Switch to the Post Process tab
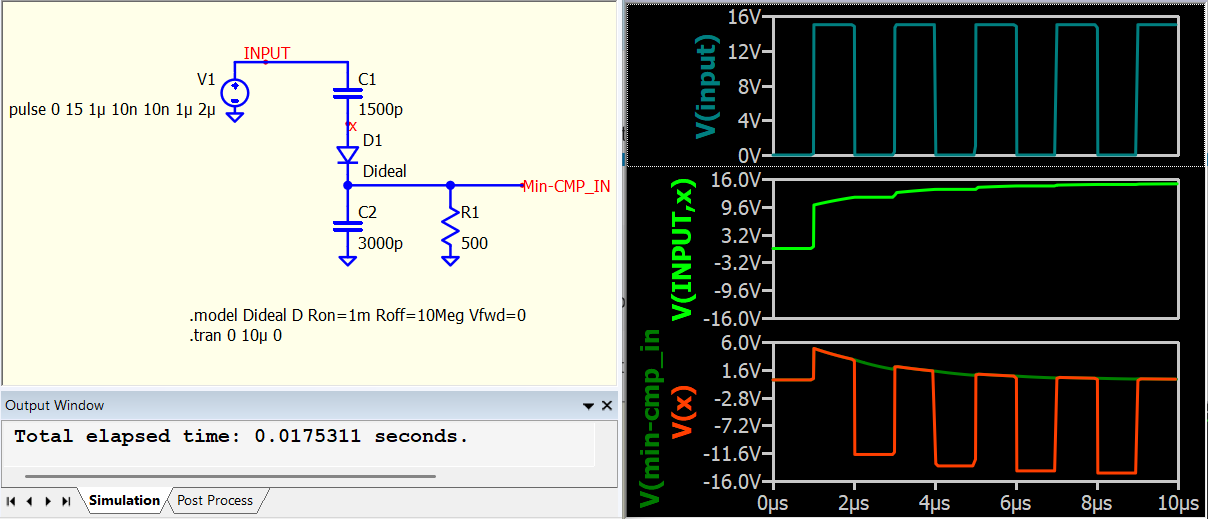 (x=214, y=500)
